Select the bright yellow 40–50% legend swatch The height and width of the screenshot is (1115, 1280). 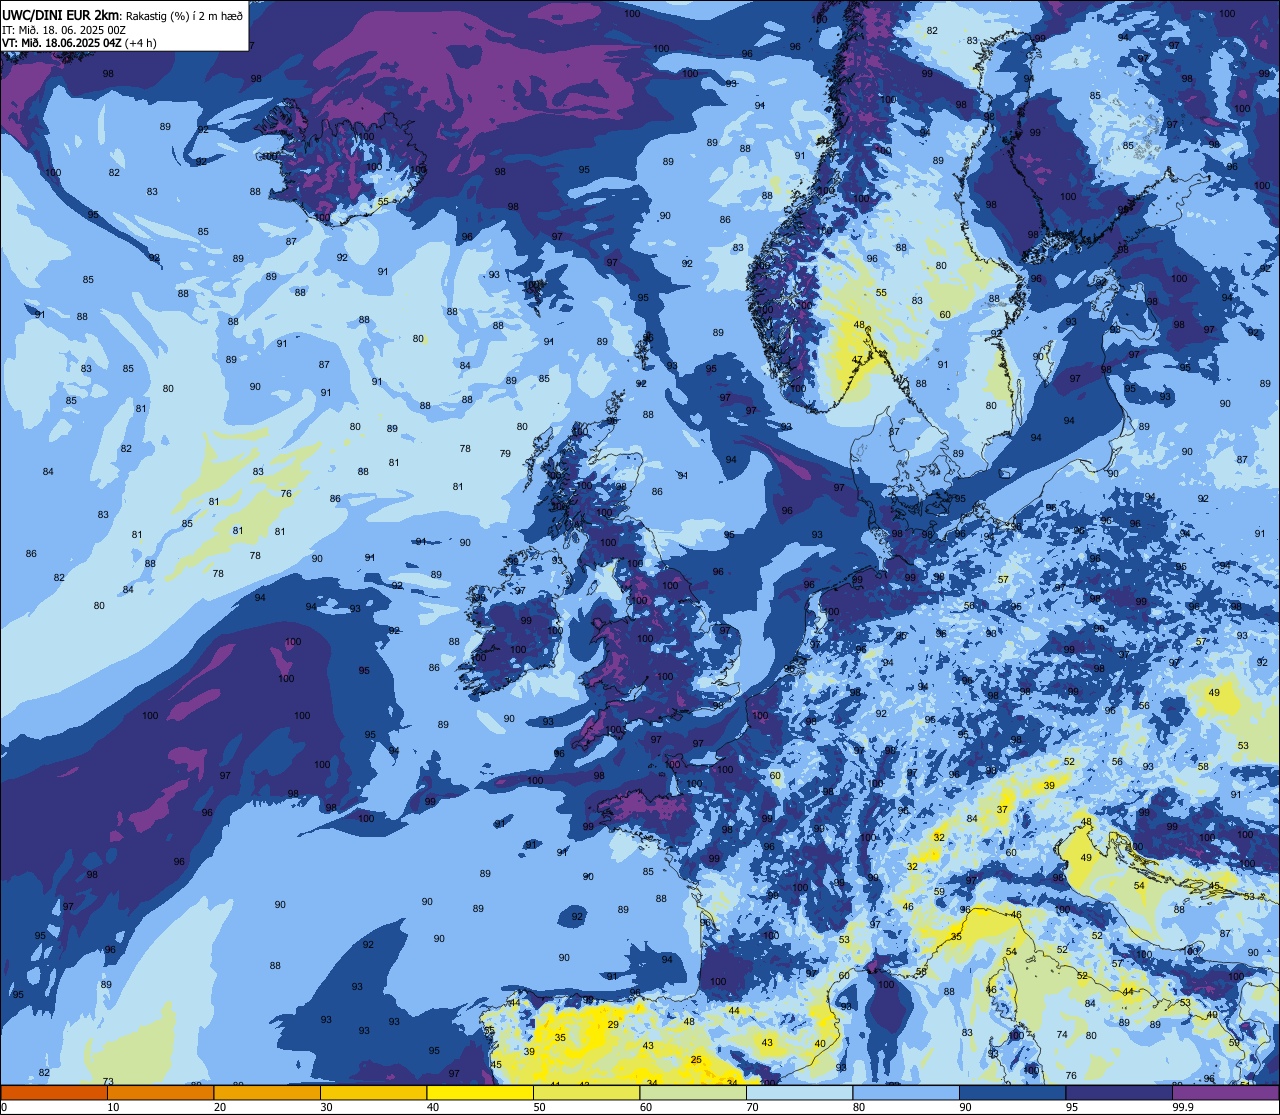480,1092
